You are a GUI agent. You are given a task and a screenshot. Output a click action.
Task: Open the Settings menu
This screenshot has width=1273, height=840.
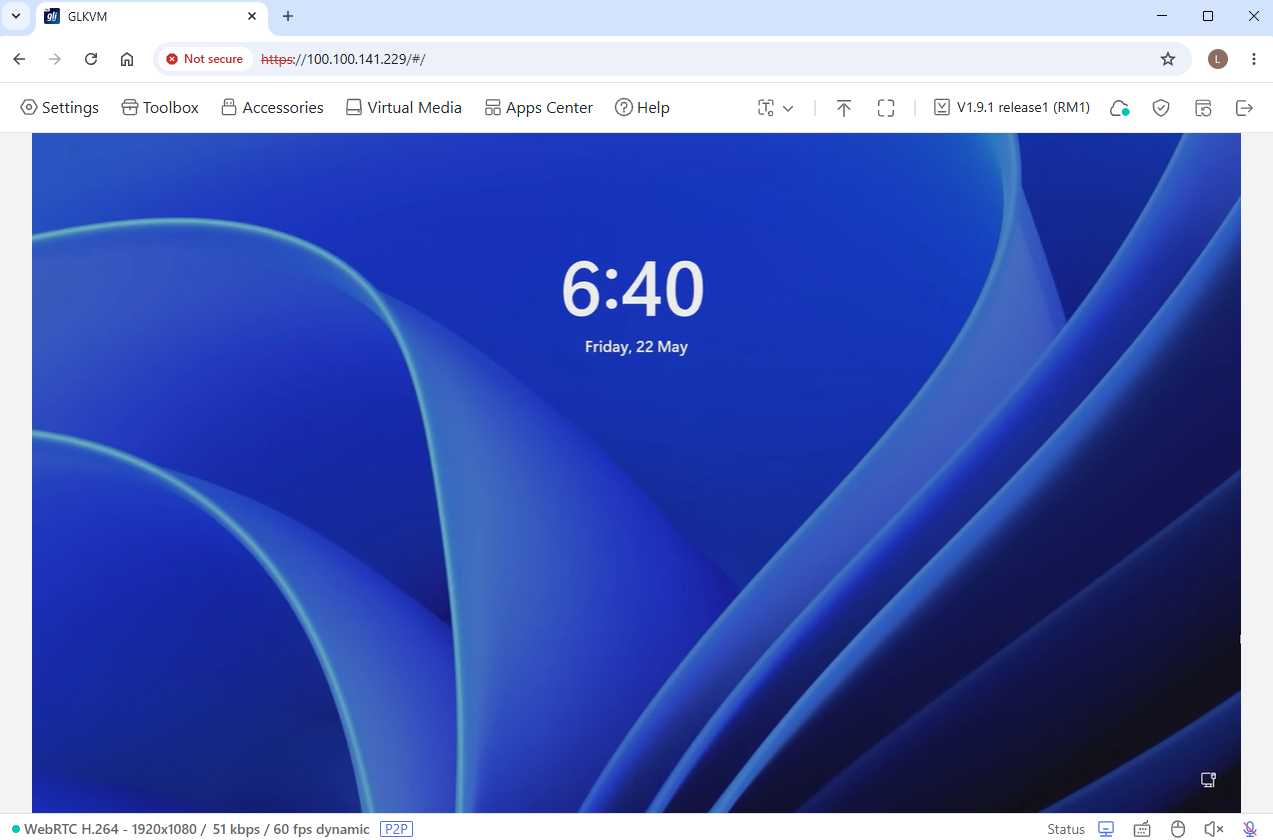[59, 107]
